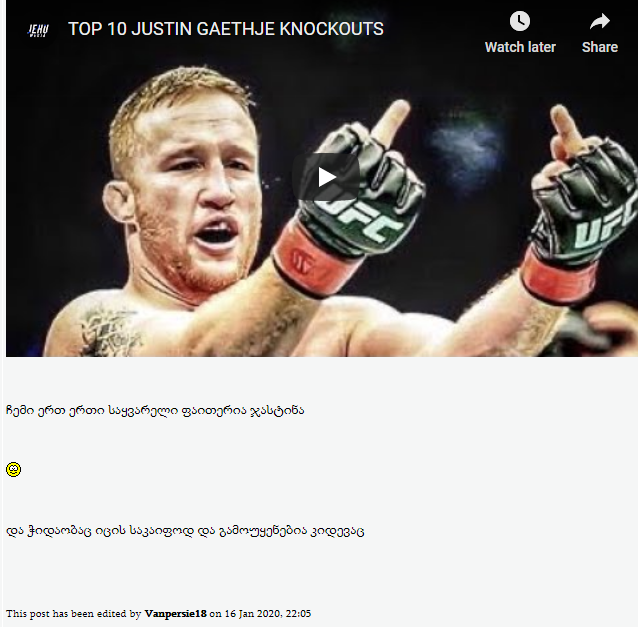
Task: Click the Watch later text label
Action: coord(520,47)
